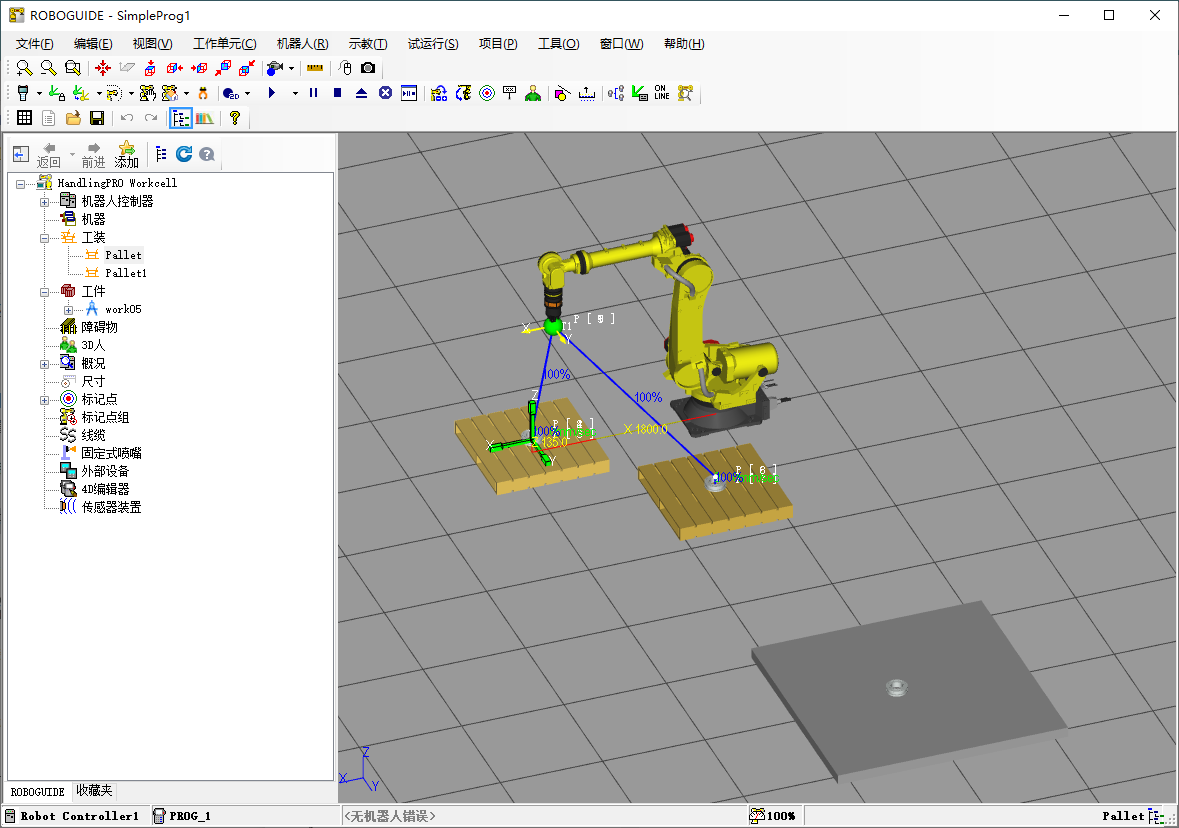Toggle the cell browser tree view button
The height and width of the screenshot is (828, 1179).
(x=180, y=118)
